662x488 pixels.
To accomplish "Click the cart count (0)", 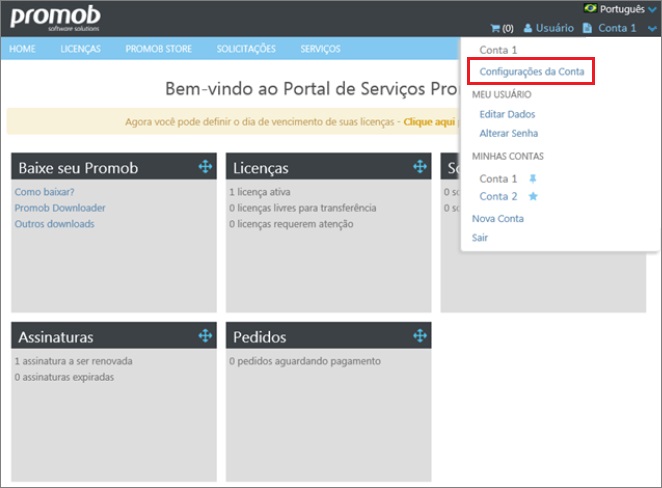I will (508, 29).
